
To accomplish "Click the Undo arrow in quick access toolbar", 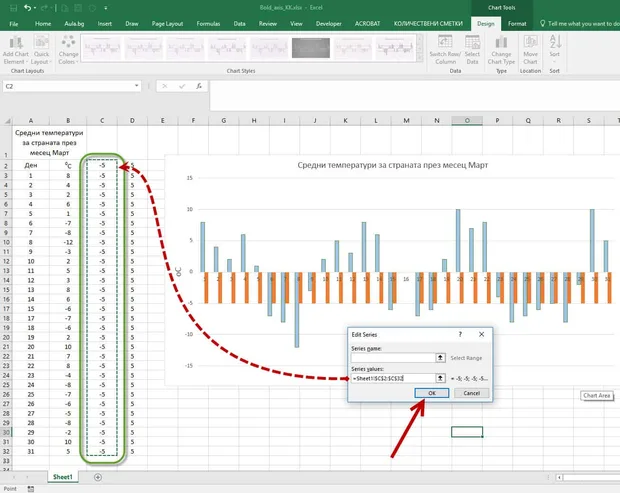I will (27, 8).
